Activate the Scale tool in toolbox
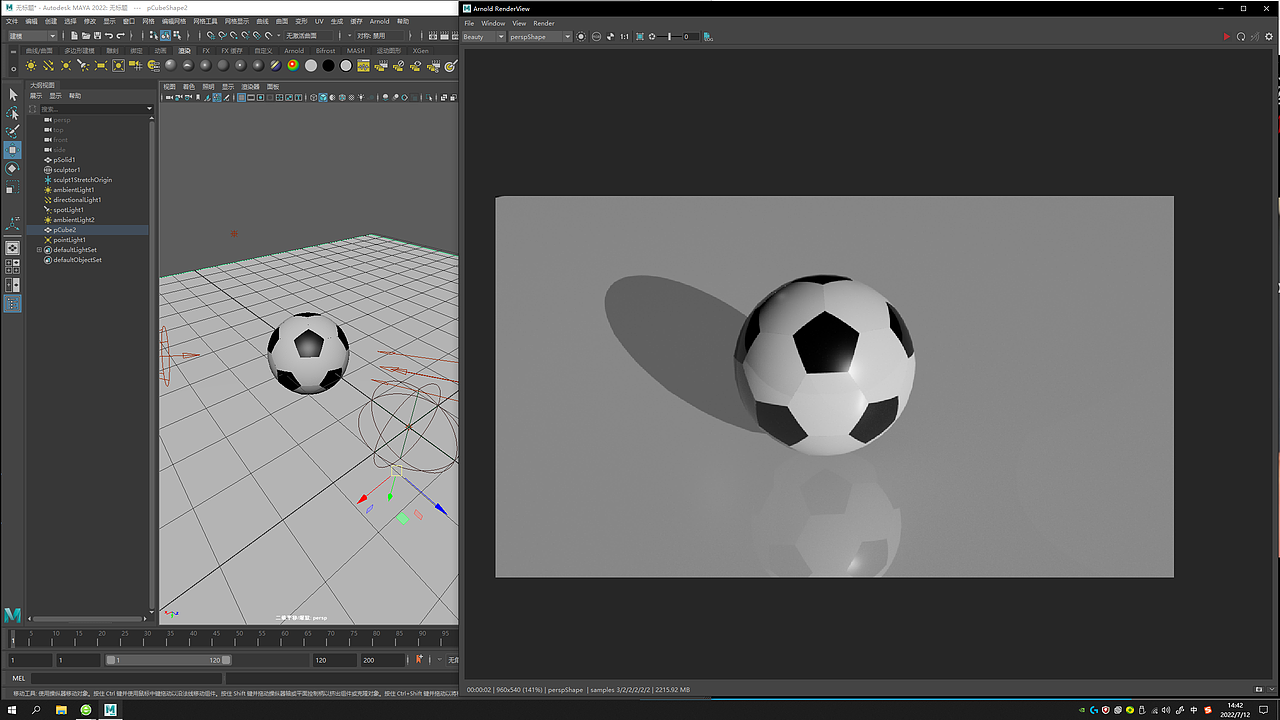The height and width of the screenshot is (720, 1280). (x=12, y=188)
